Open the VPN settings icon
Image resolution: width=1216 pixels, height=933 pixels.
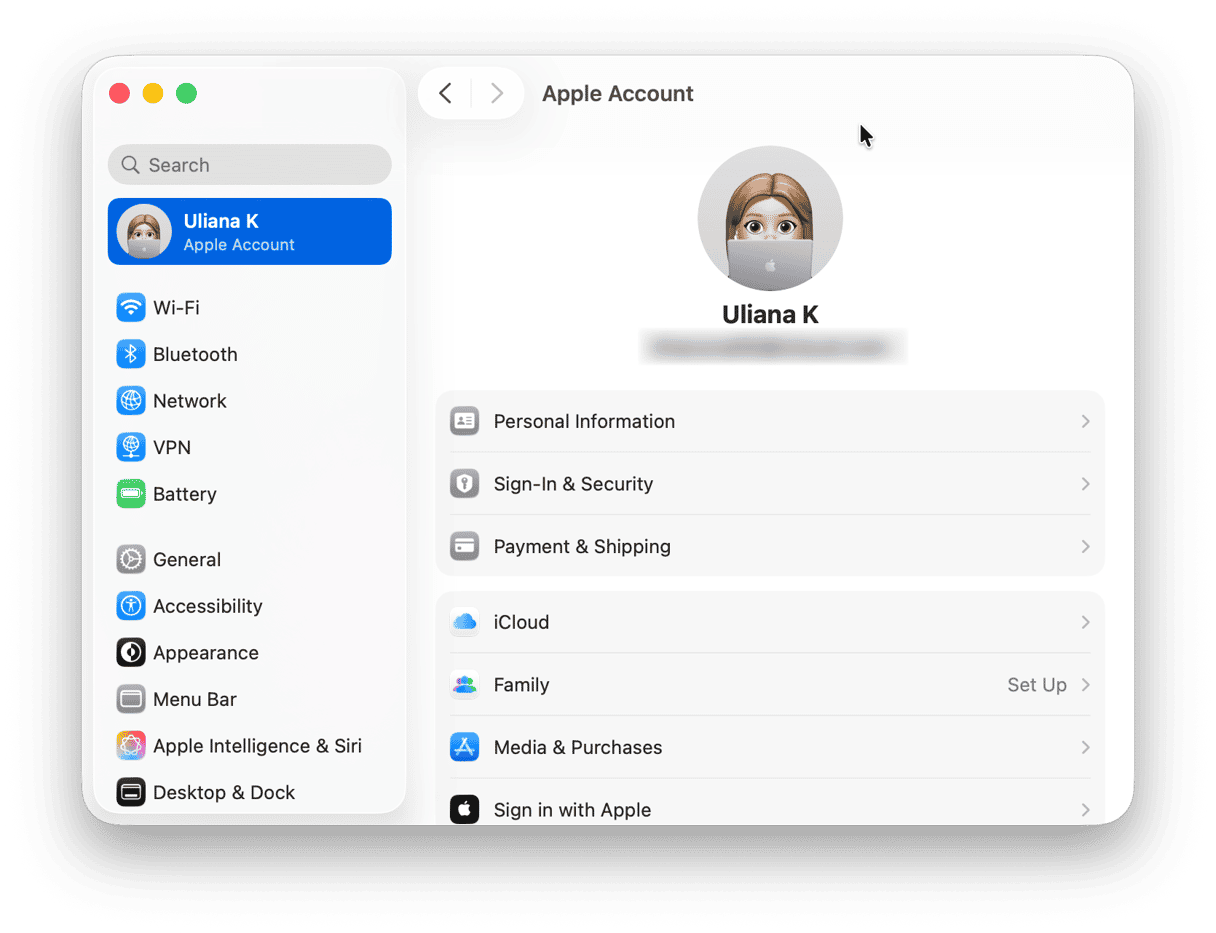pos(131,447)
